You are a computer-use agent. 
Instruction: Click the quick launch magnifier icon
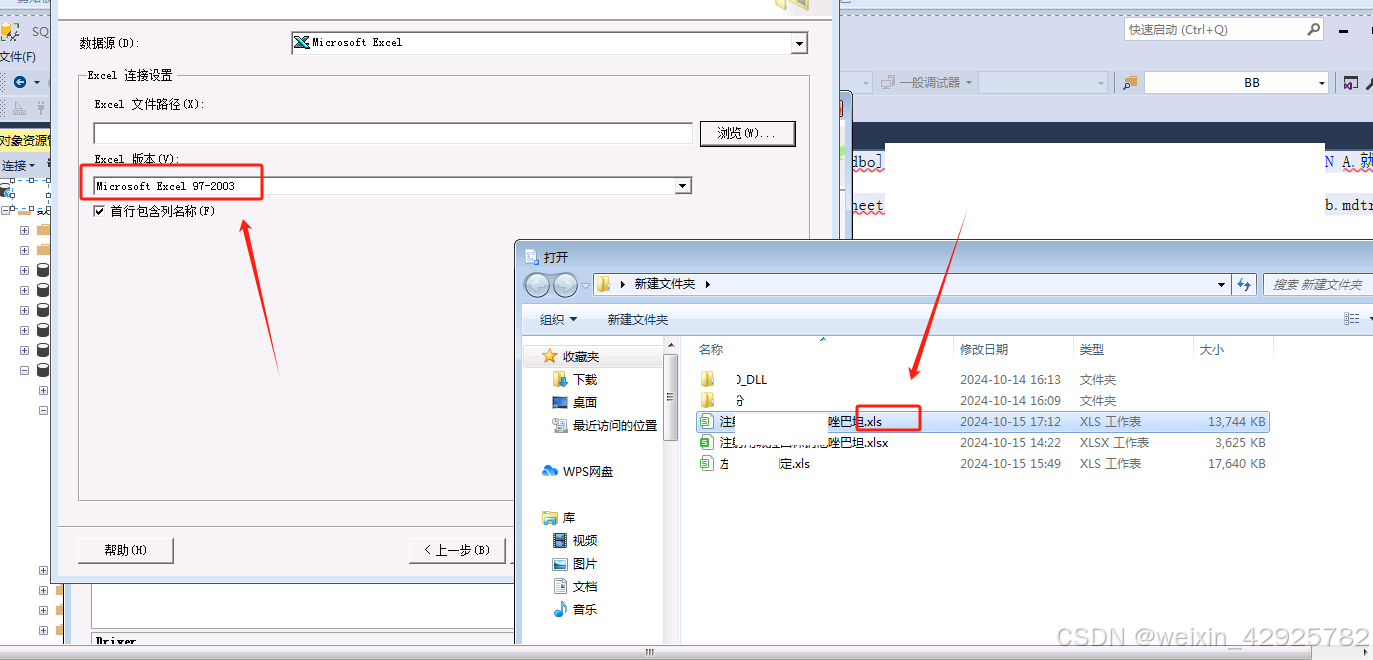[x=1314, y=30]
